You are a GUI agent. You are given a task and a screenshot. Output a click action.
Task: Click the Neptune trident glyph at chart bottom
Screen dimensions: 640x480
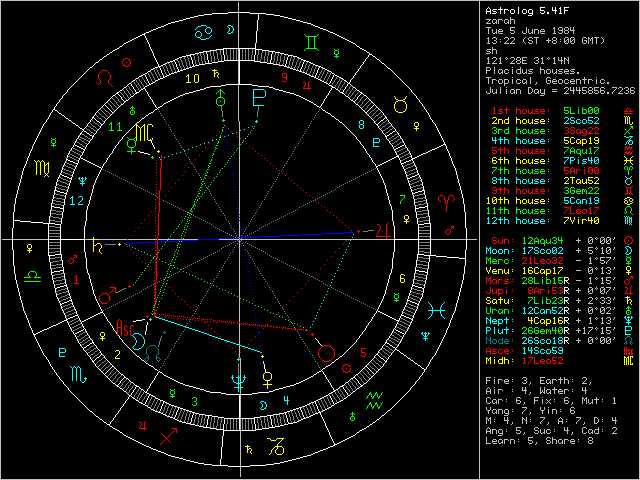click(236, 380)
